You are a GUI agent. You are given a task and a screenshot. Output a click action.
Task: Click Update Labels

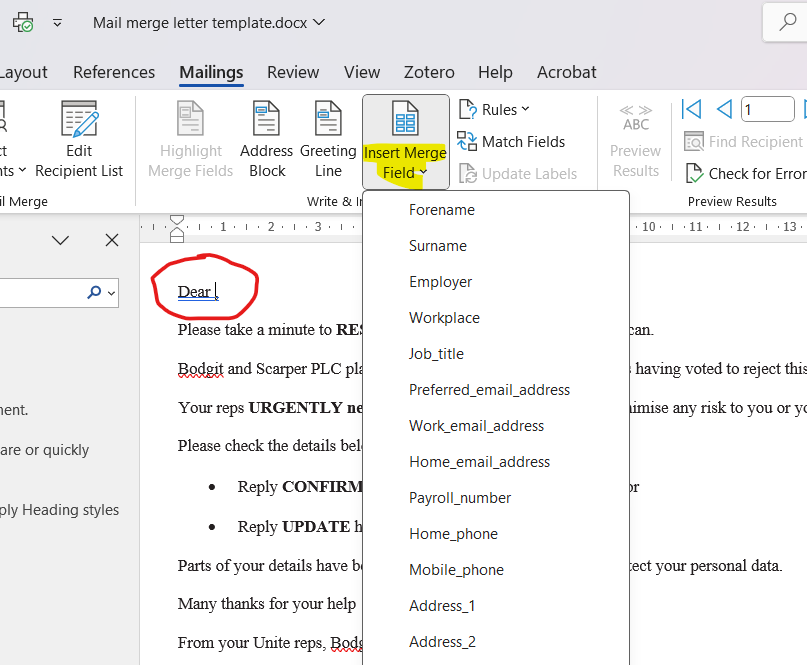[x=517, y=173]
